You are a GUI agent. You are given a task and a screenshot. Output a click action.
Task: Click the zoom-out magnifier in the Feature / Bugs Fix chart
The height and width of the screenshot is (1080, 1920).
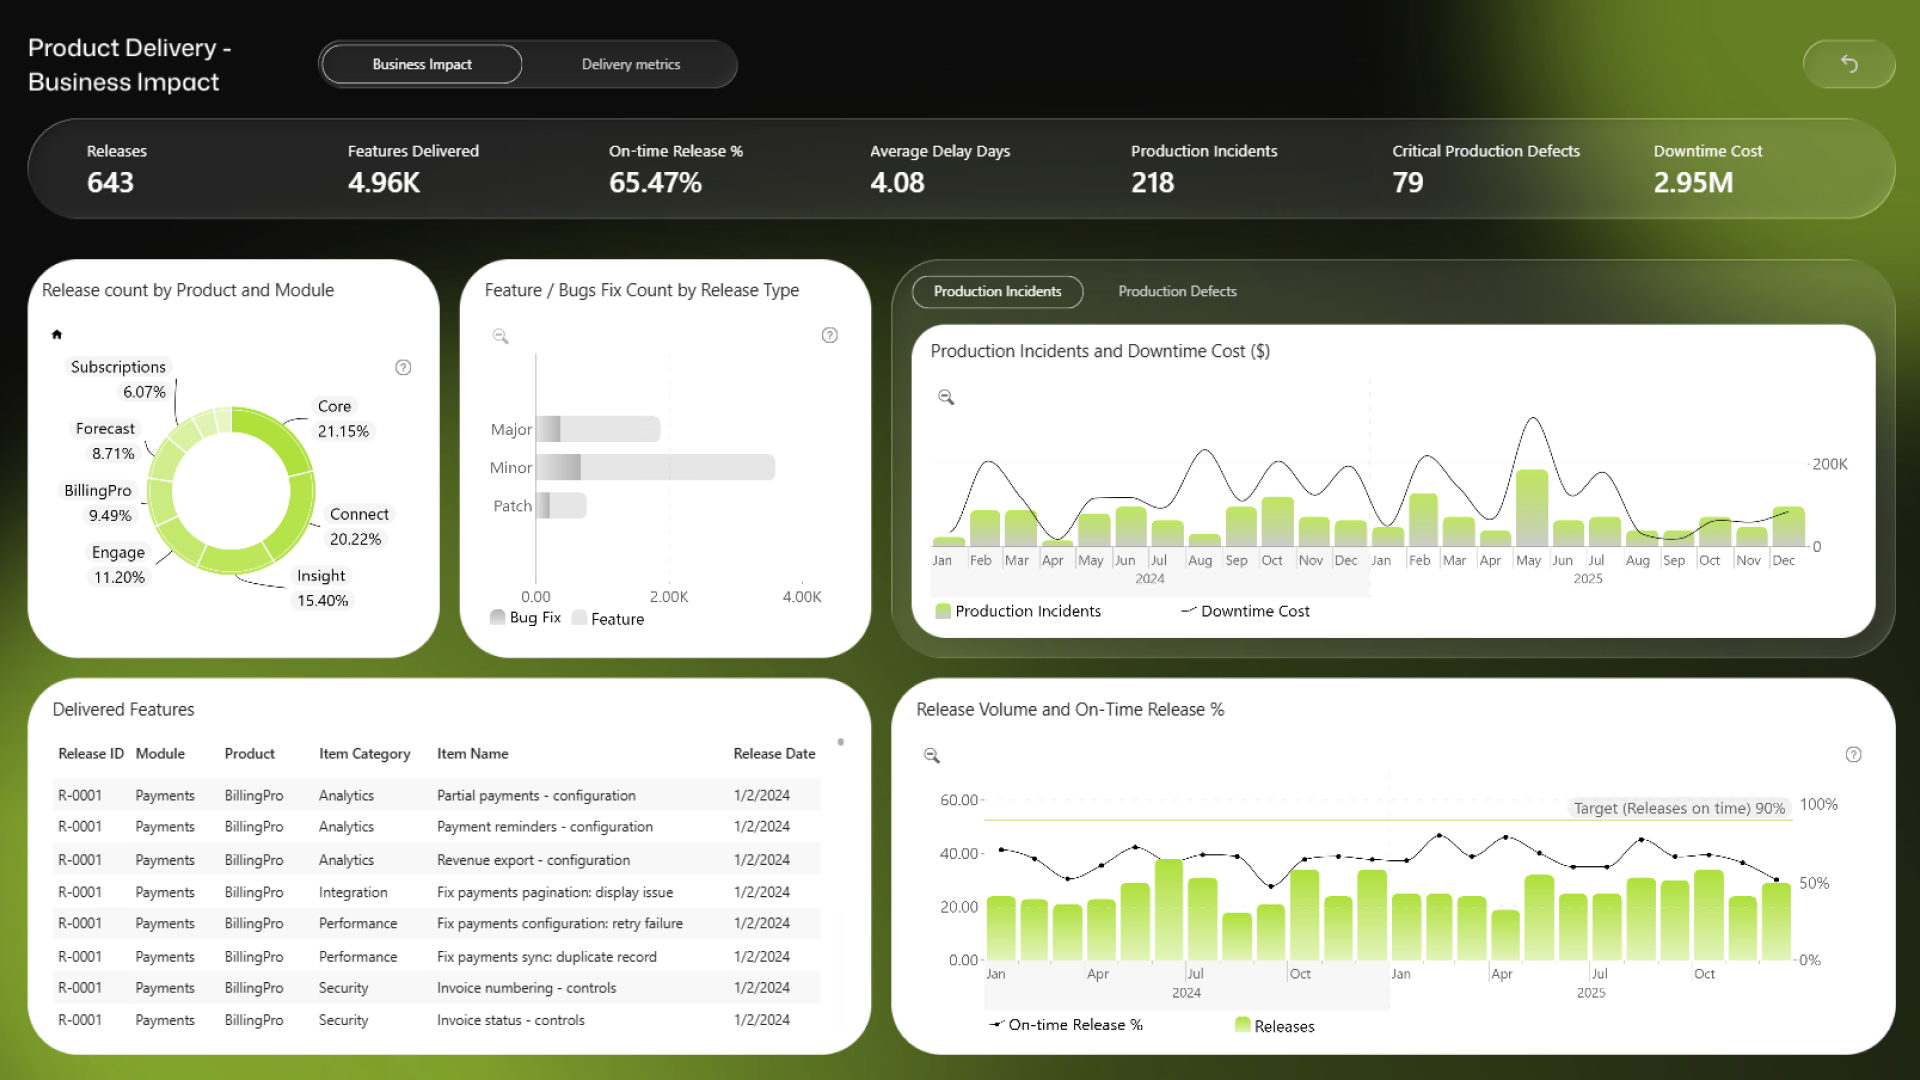tap(500, 336)
